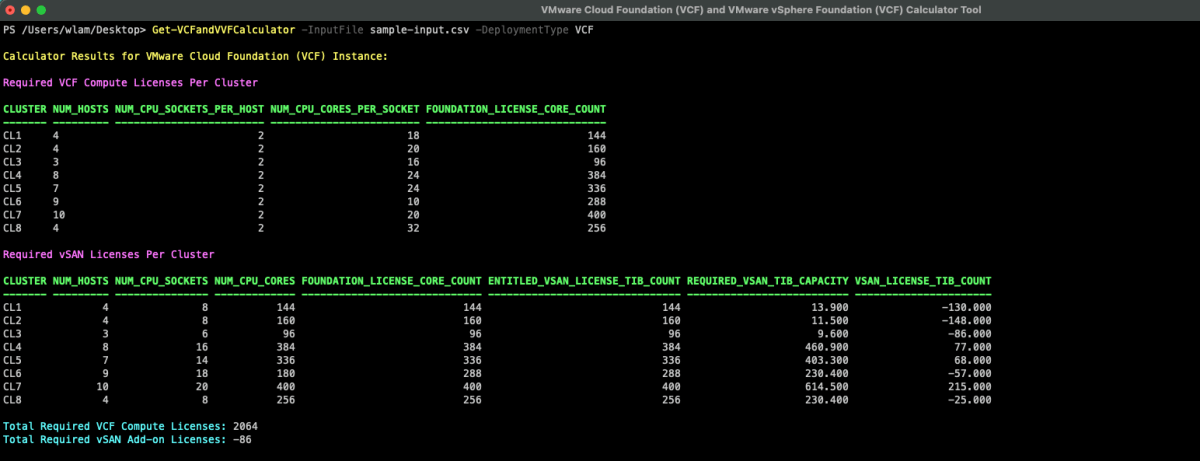
Task: Click "CL6" in the vSAN licenses table
Action: [x=12, y=373]
